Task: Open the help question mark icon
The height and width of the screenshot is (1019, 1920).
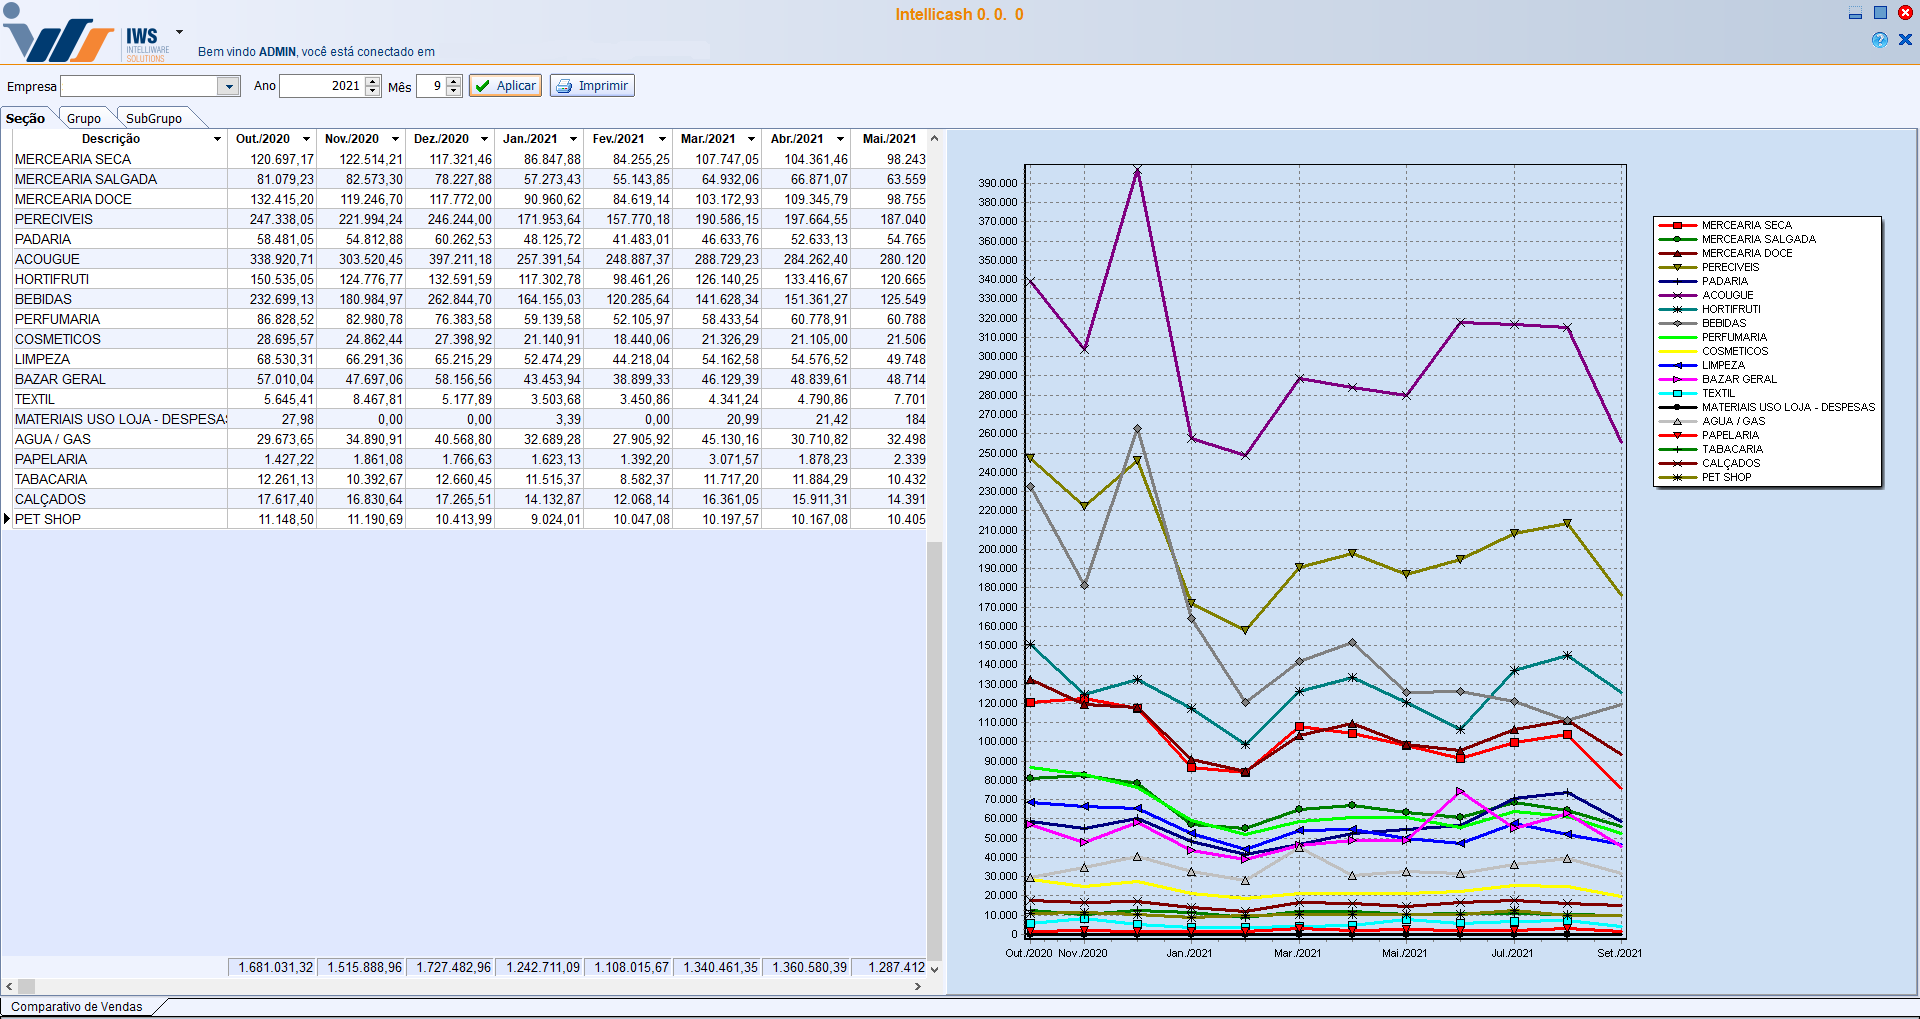Action: click(x=1880, y=40)
